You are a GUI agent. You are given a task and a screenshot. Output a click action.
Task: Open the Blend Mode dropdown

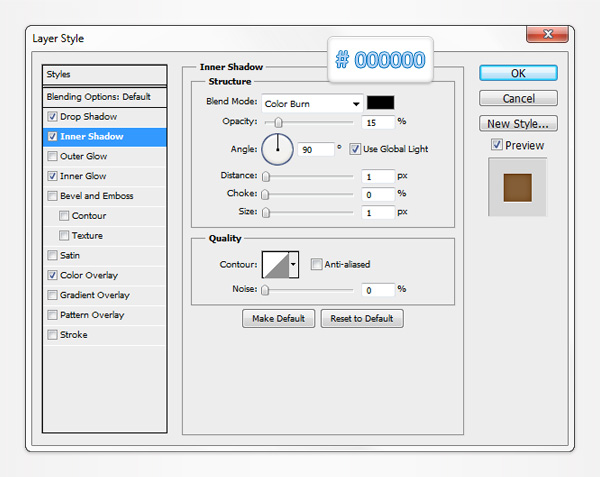click(312, 102)
